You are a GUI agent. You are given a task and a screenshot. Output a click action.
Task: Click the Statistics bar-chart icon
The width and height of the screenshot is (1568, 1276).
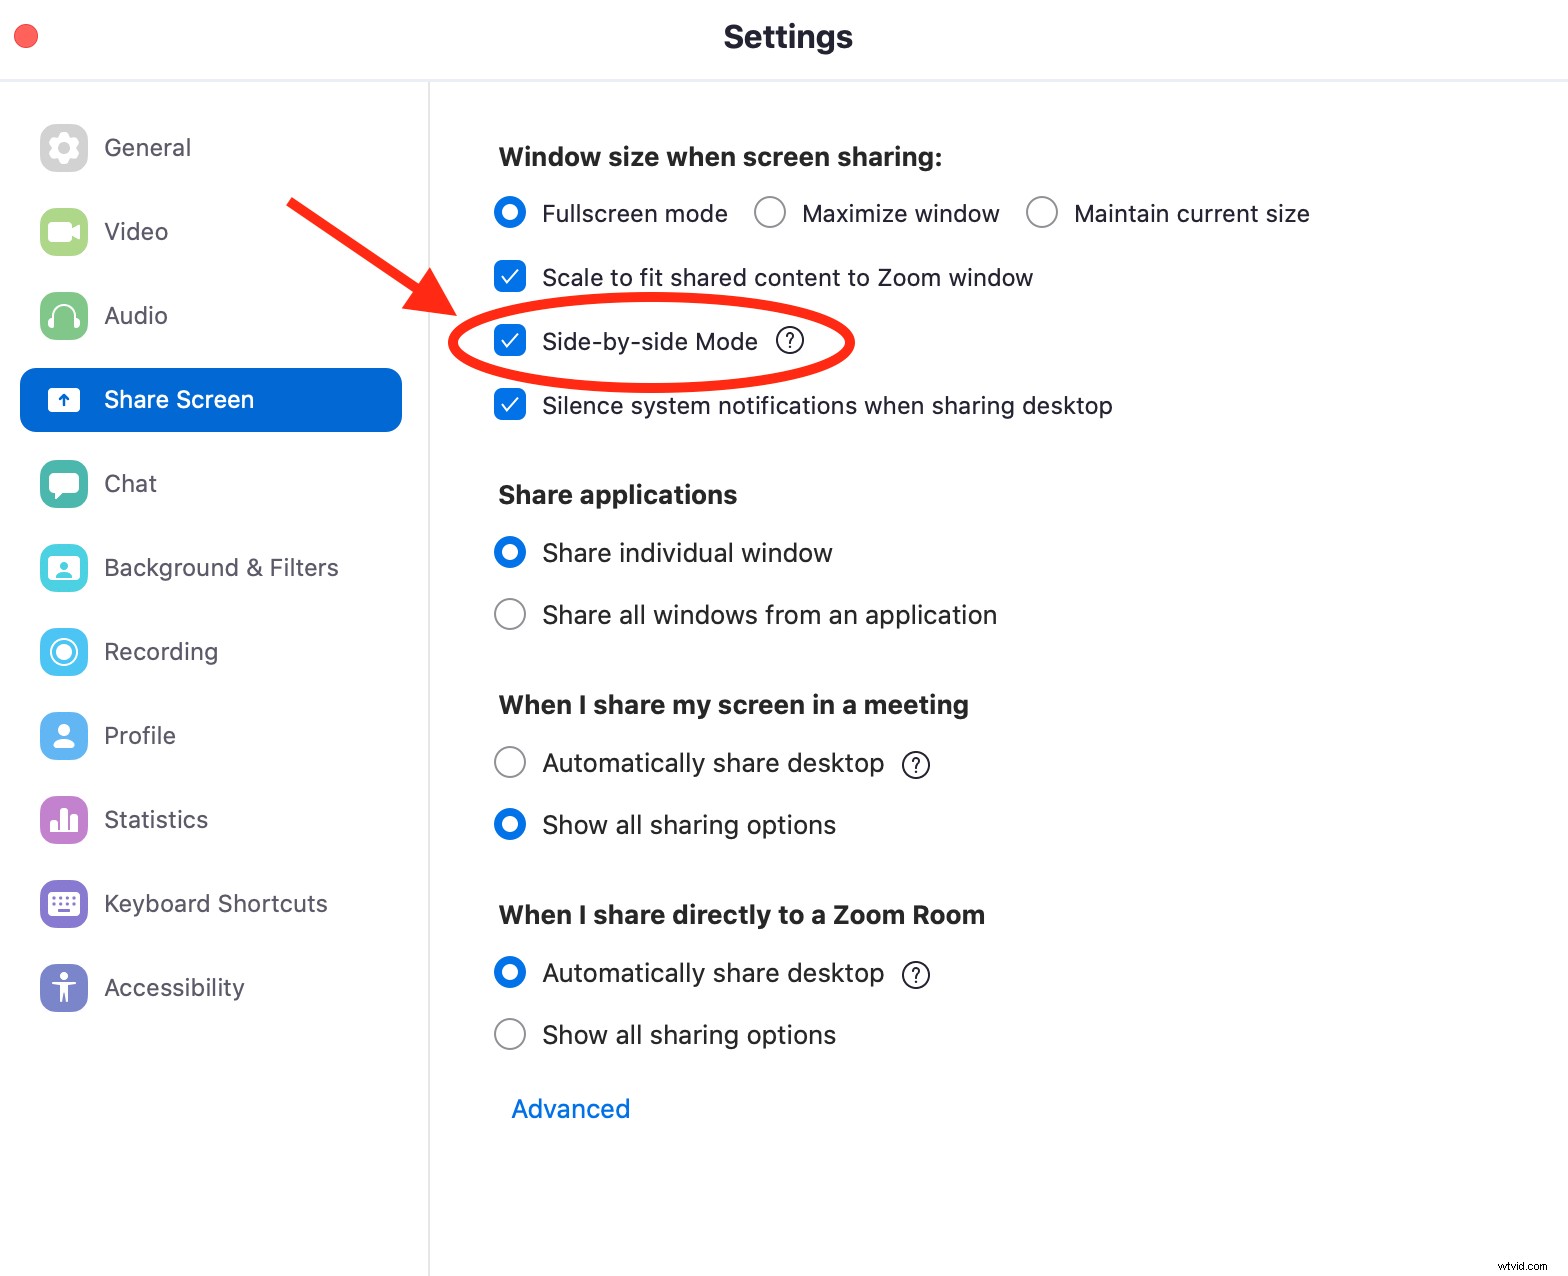pos(63,819)
